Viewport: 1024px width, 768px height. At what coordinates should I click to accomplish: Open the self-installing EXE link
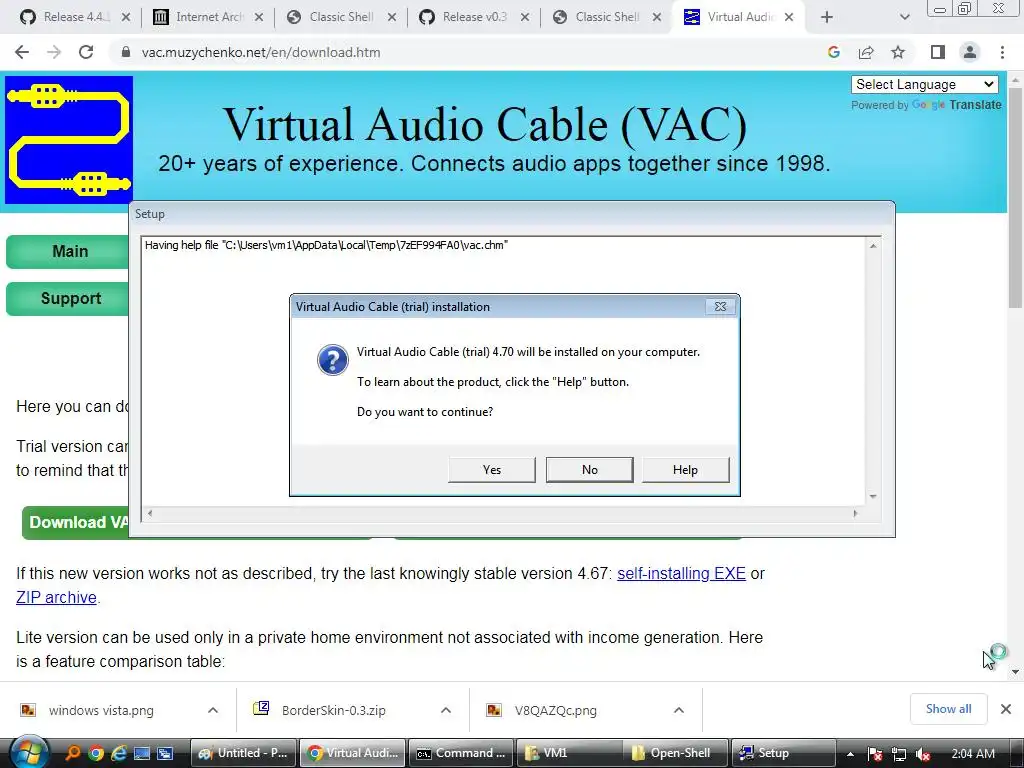pos(681,573)
